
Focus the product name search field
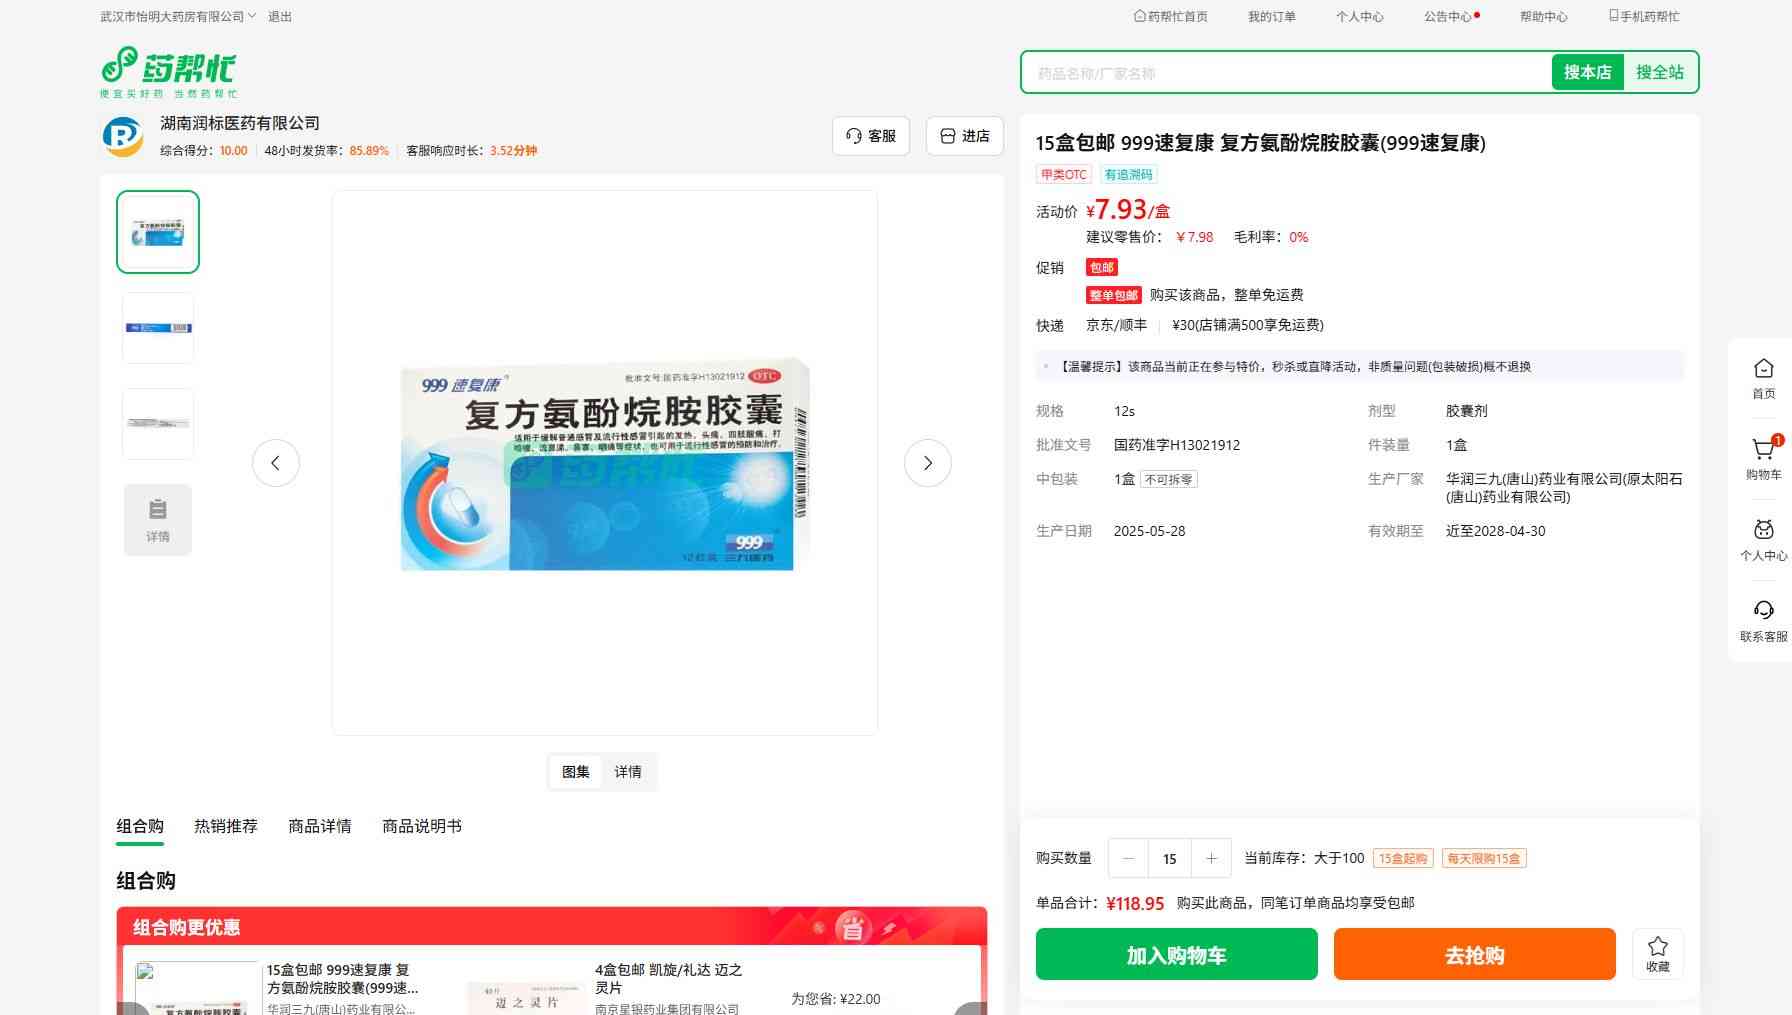click(x=1285, y=73)
